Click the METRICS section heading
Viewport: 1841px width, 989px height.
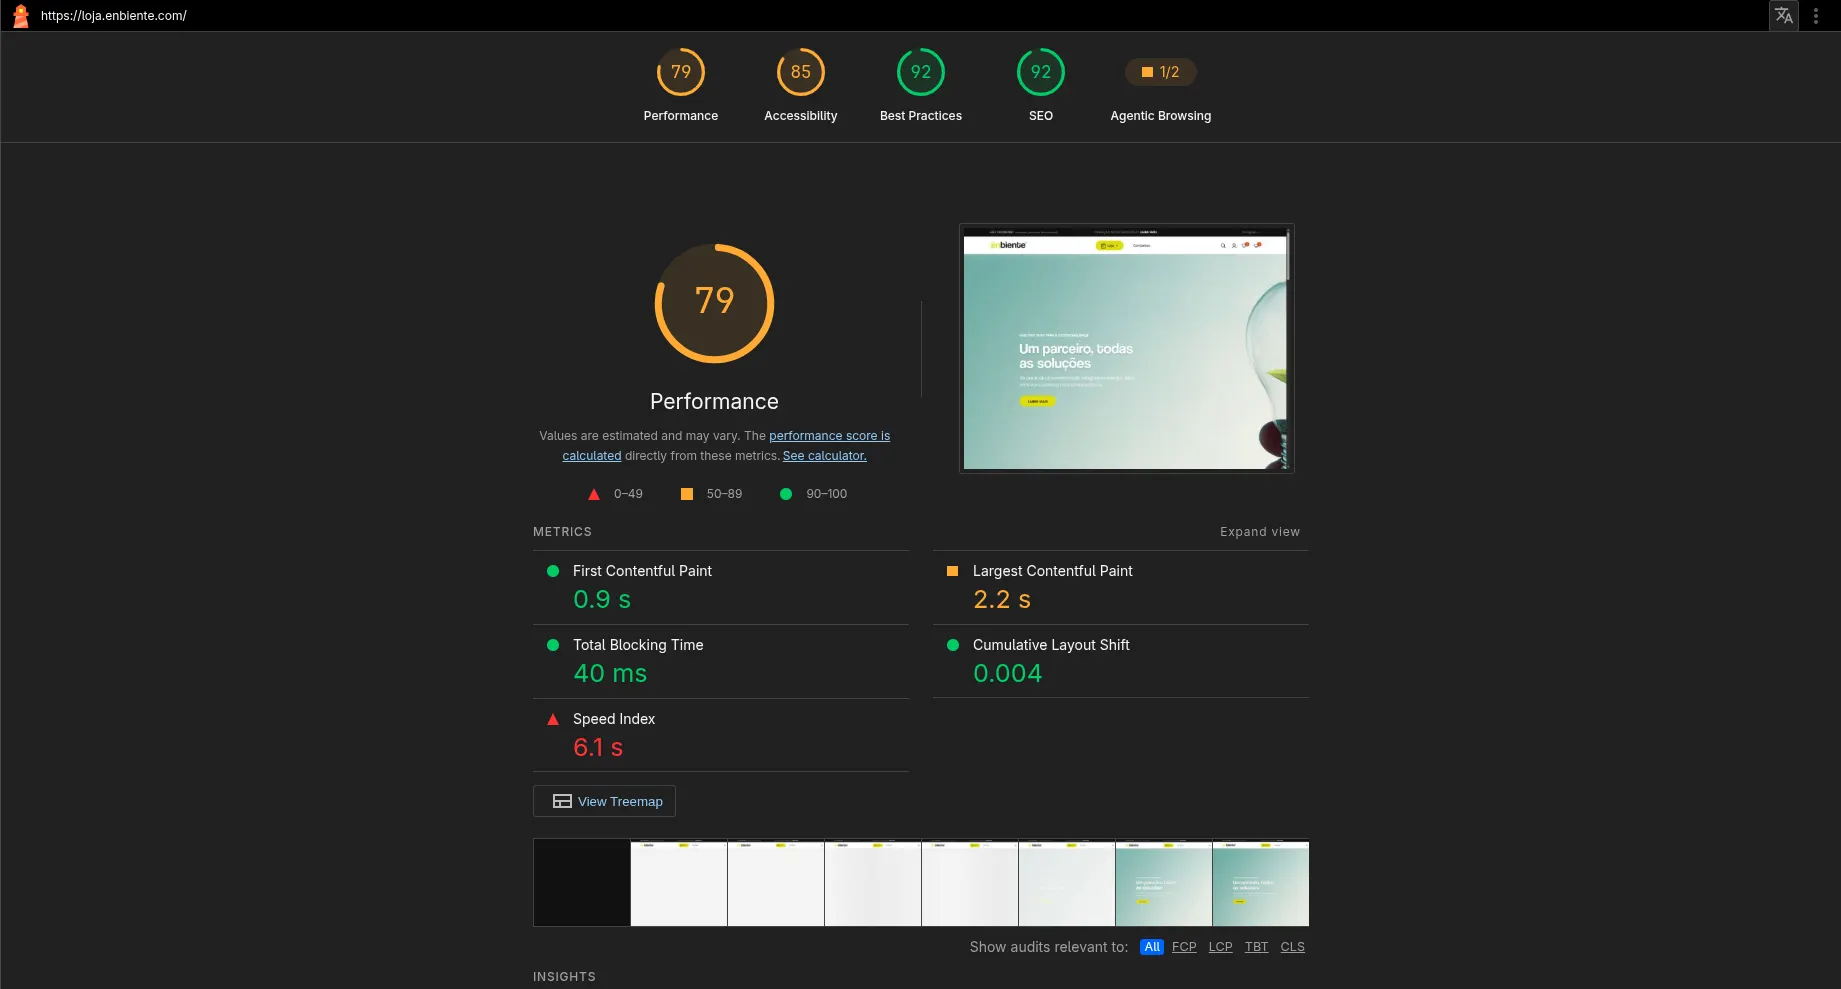pos(562,532)
